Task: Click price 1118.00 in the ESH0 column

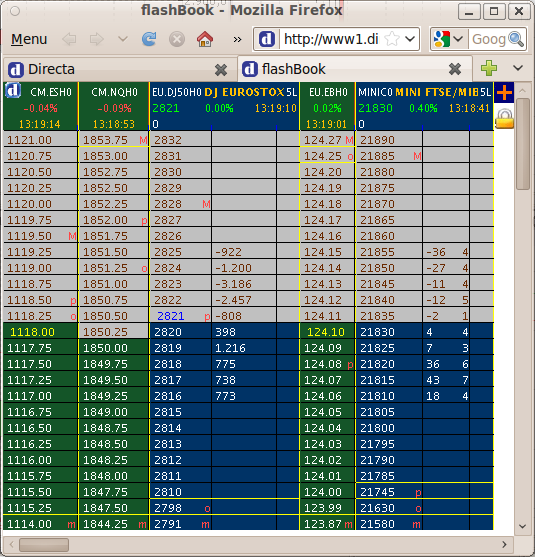Action: tap(32, 332)
